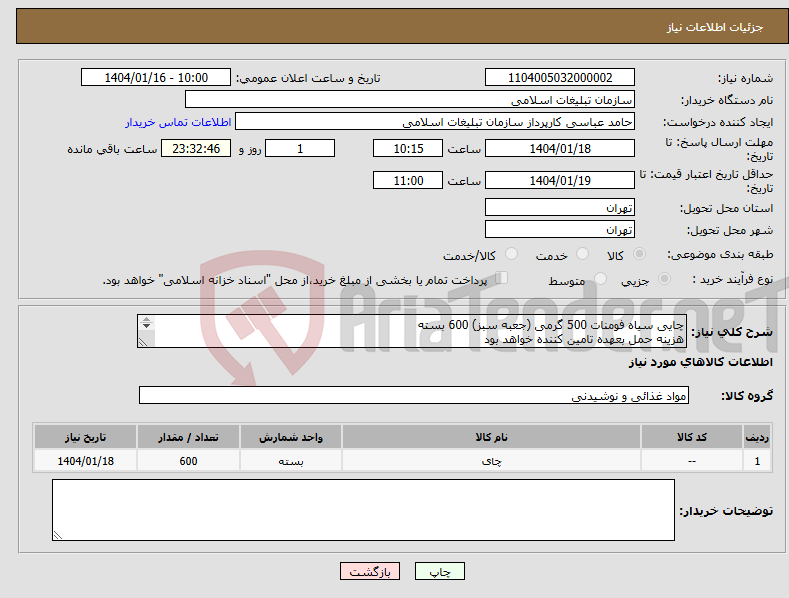Select the کالا/خدمت radio button

tap(511, 254)
